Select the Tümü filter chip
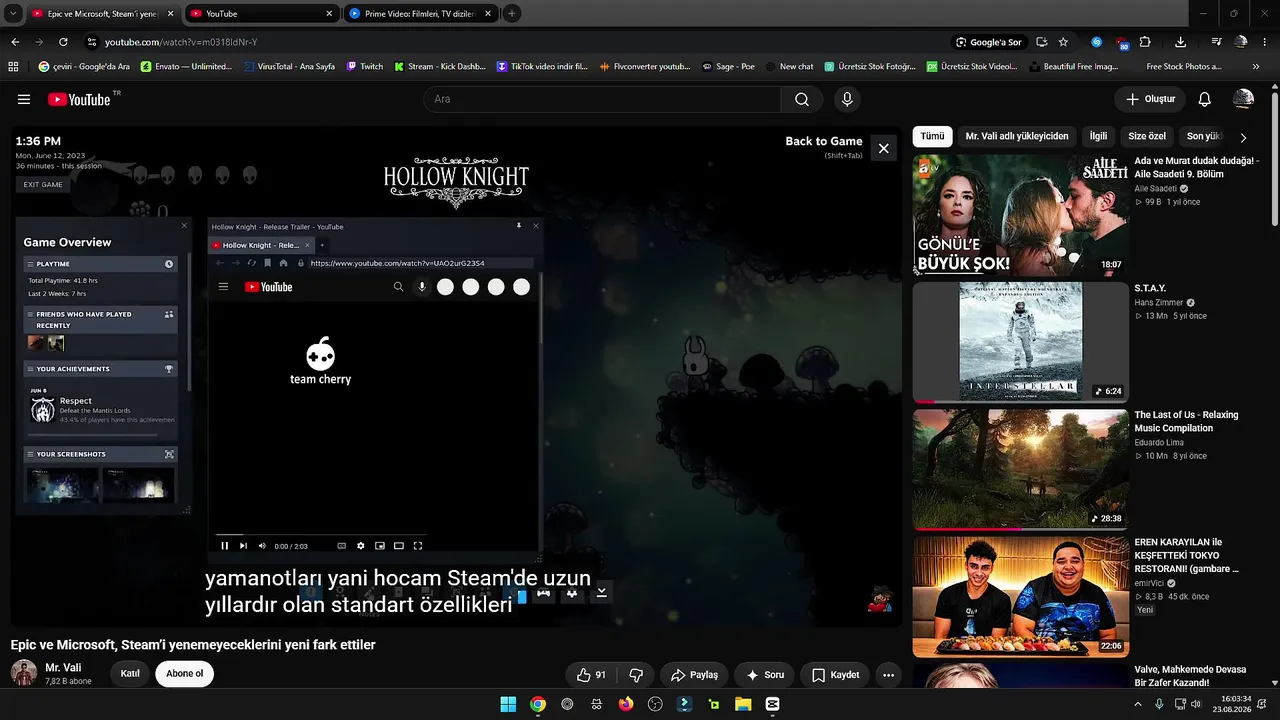This screenshot has width=1280, height=720. click(932, 136)
